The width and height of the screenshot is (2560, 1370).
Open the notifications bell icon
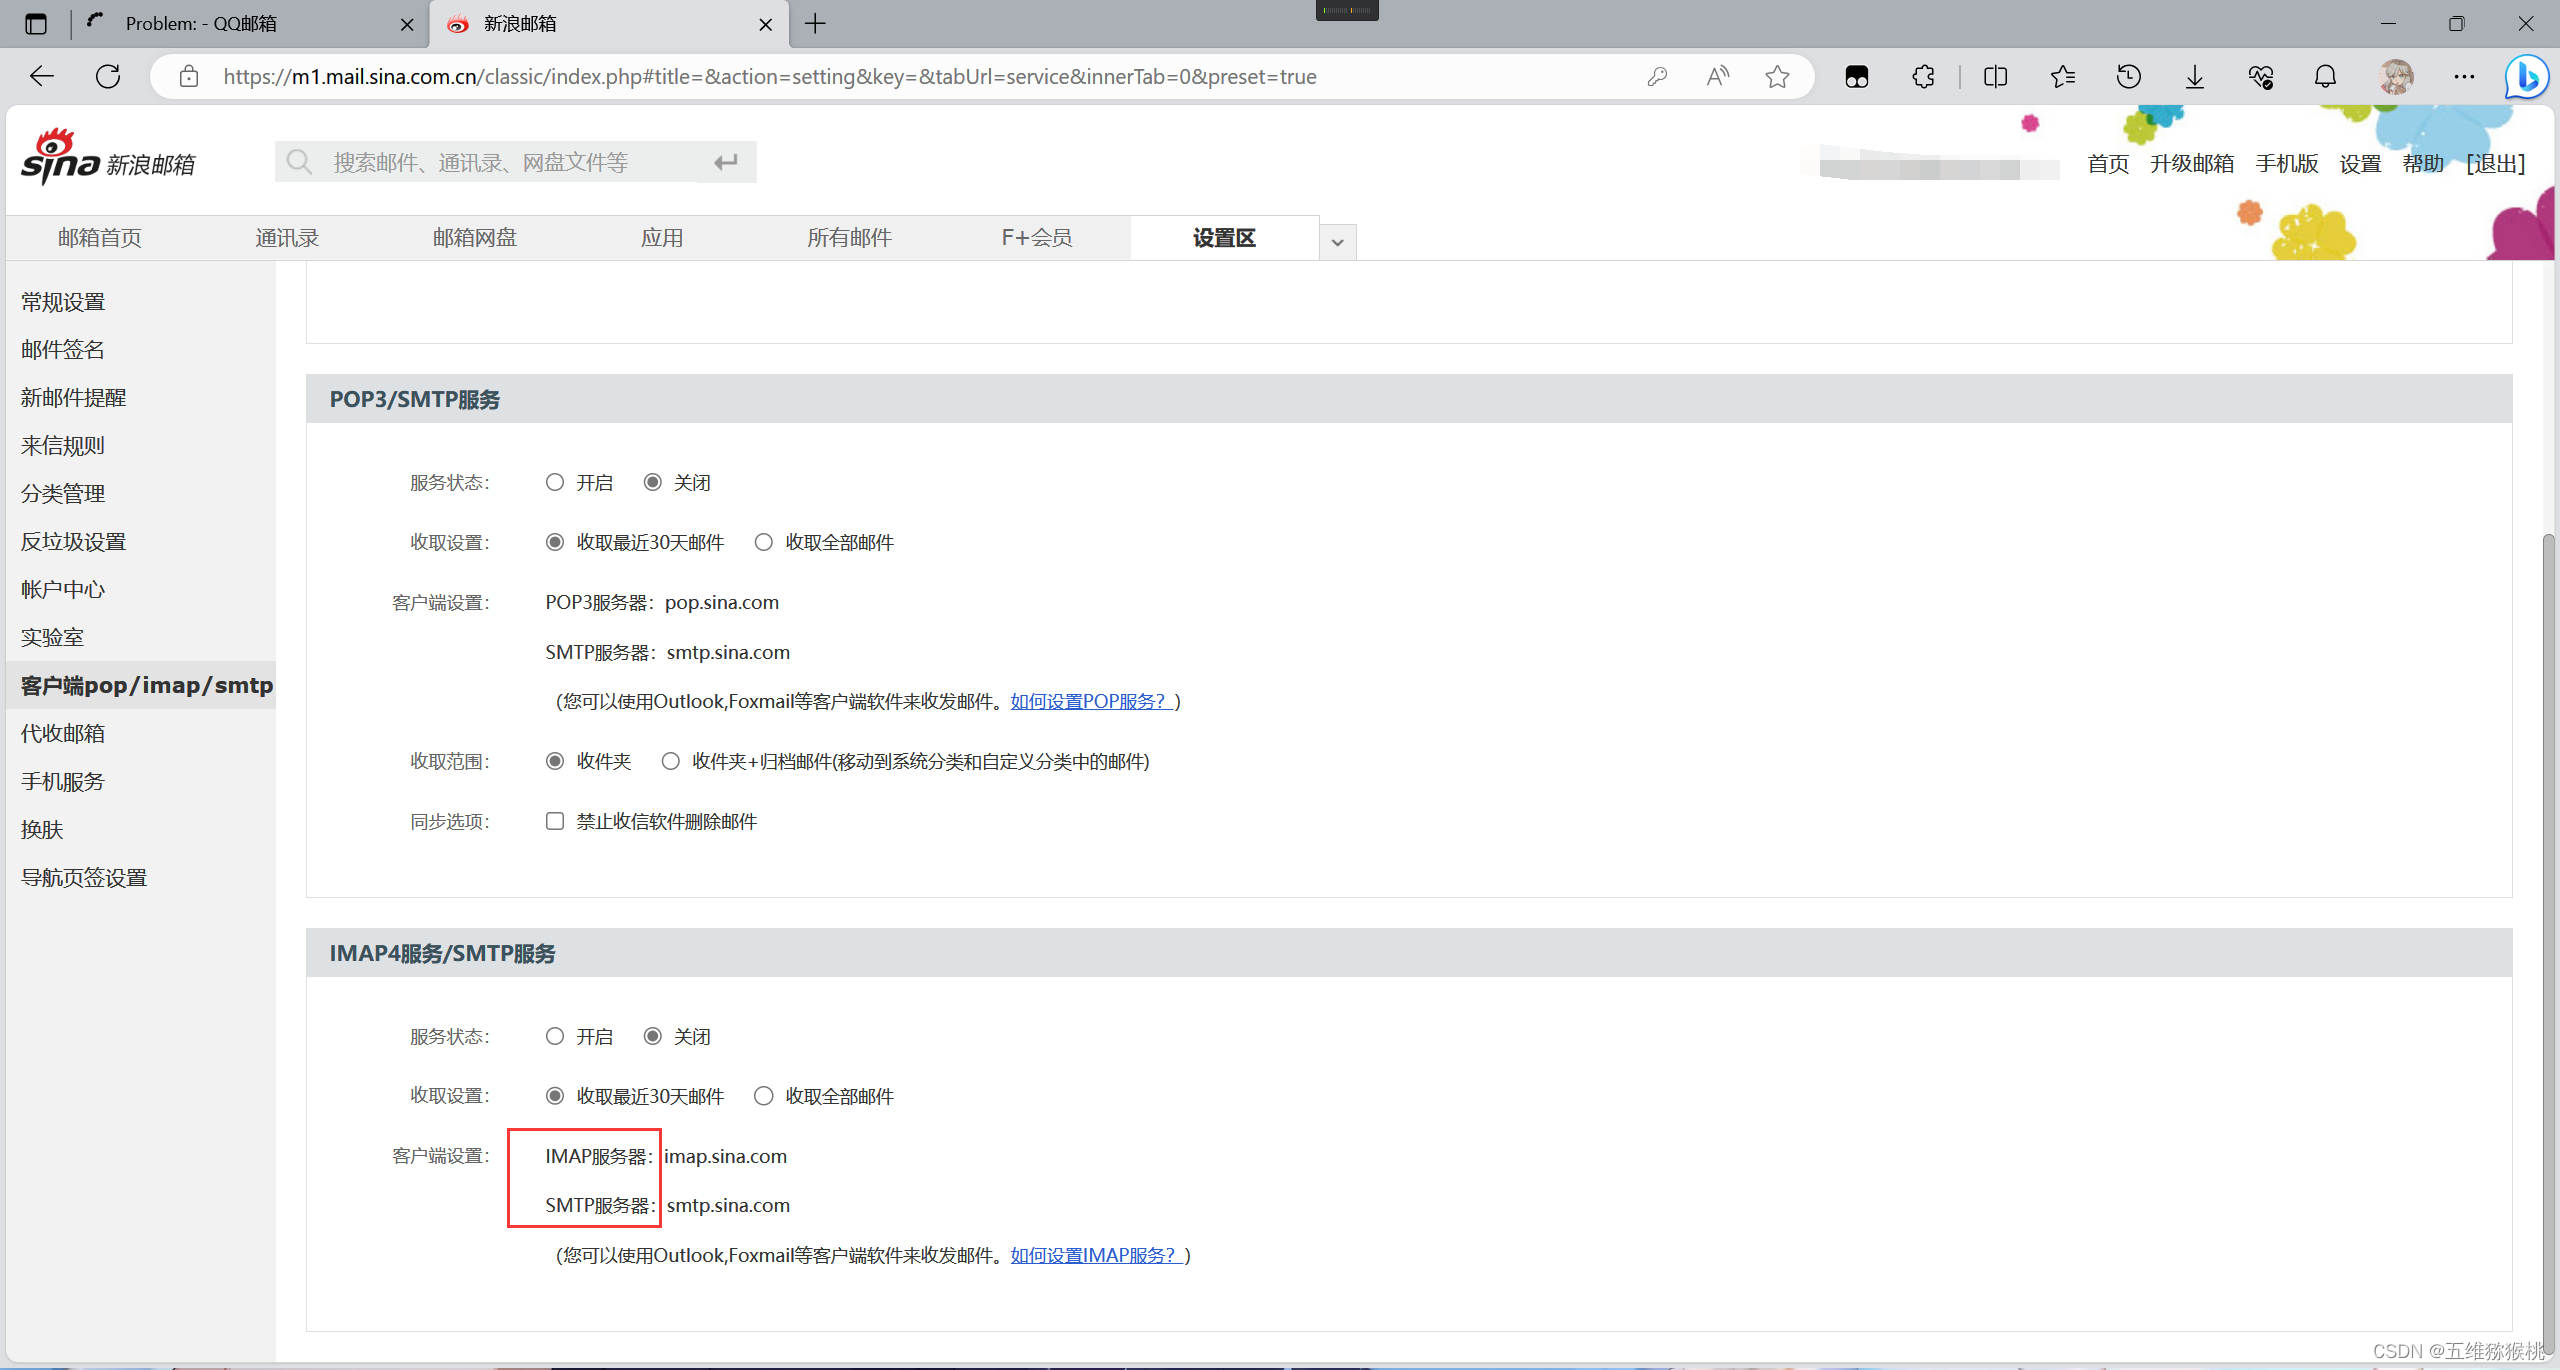pyautogui.click(x=2326, y=77)
